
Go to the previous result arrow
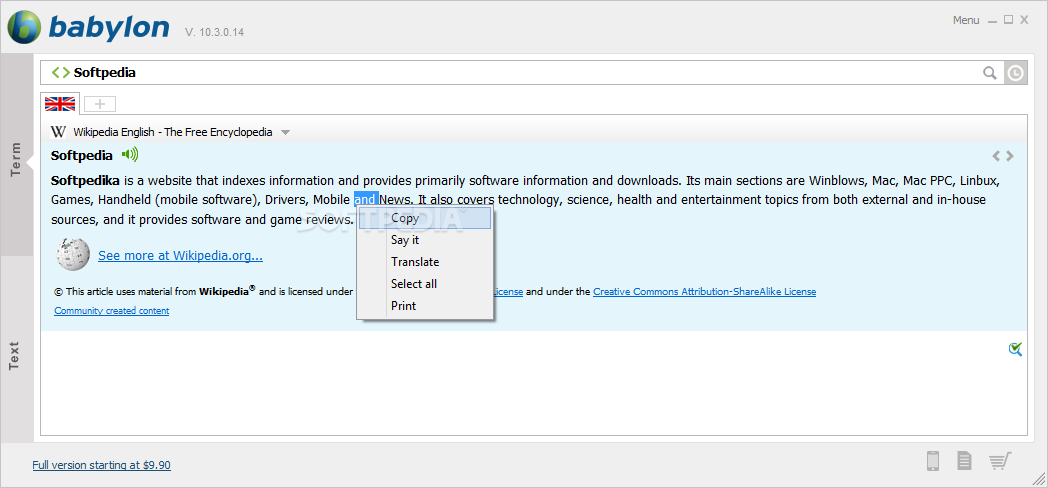coord(996,156)
